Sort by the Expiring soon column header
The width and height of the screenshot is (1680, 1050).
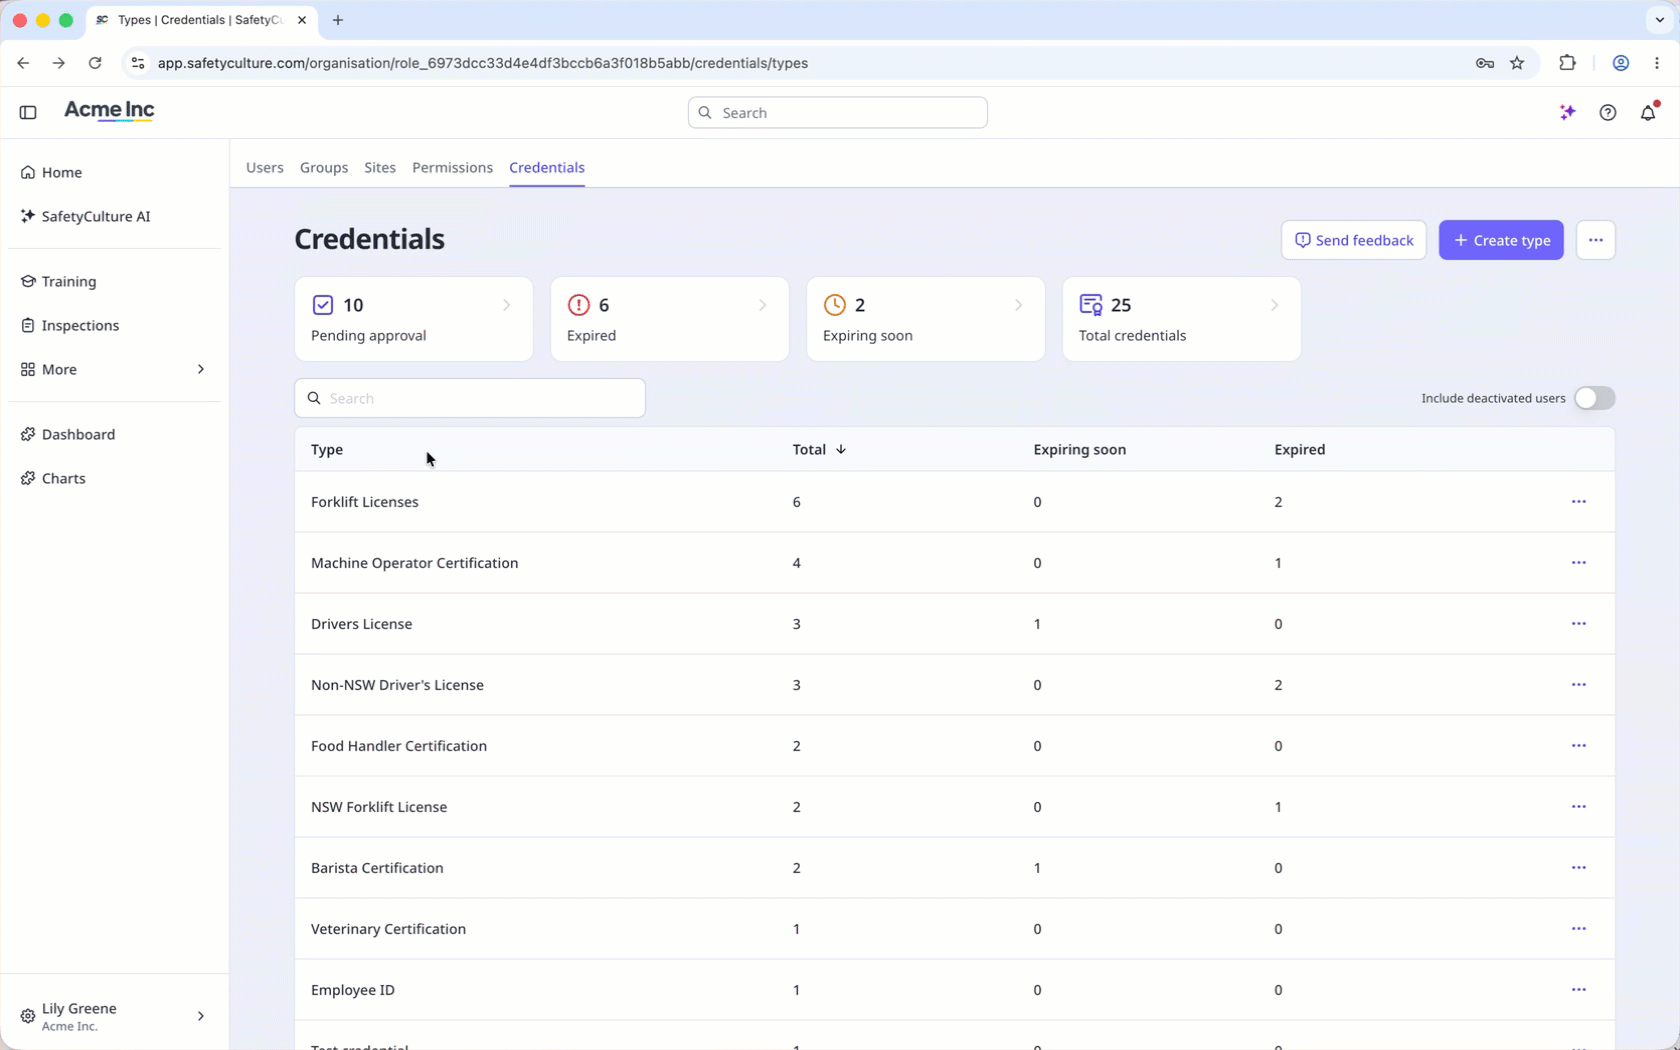point(1080,450)
